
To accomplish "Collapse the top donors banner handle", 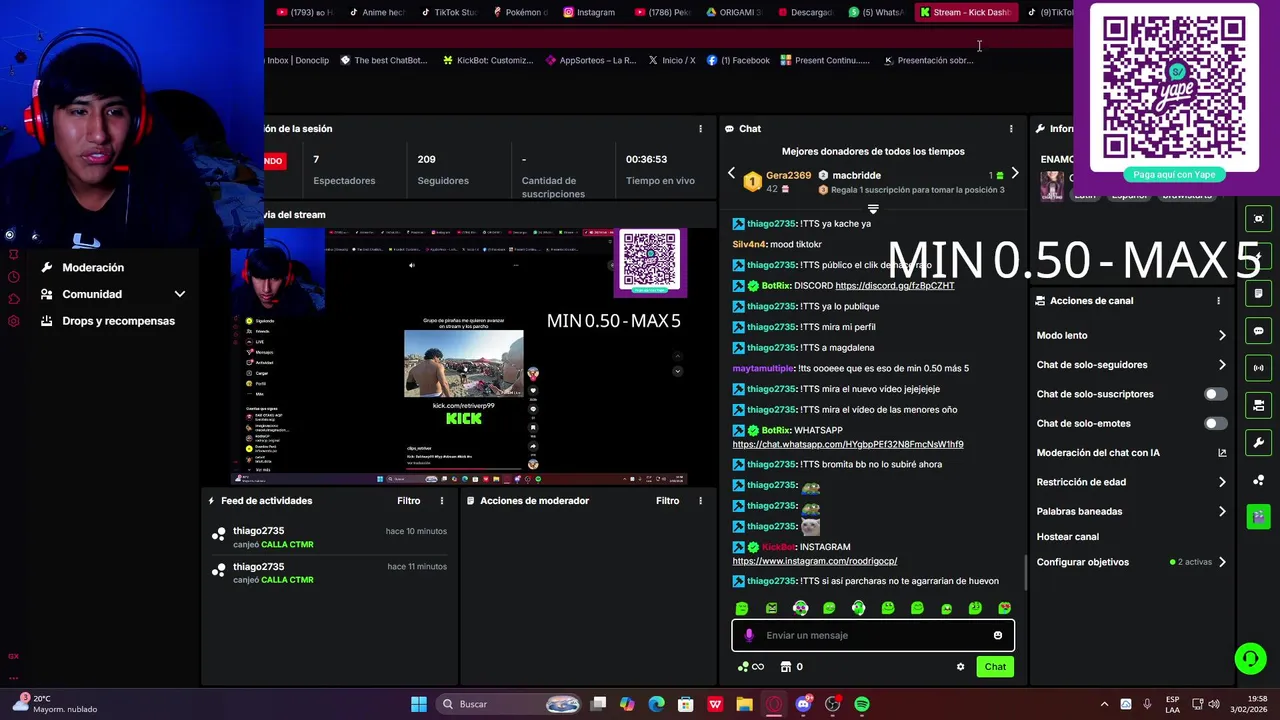I will [873, 209].
